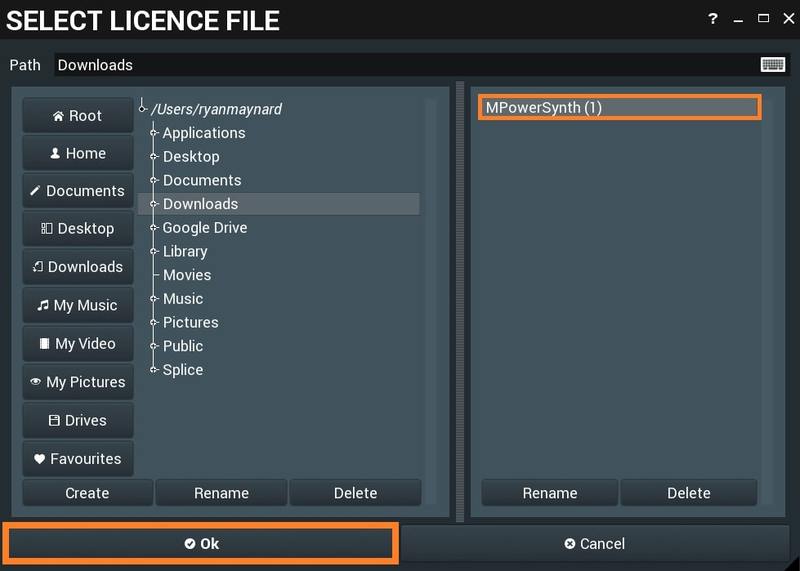Image resolution: width=800 pixels, height=571 pixels.
Task: Go to Root location shortcut
Action: click(77, 116)
